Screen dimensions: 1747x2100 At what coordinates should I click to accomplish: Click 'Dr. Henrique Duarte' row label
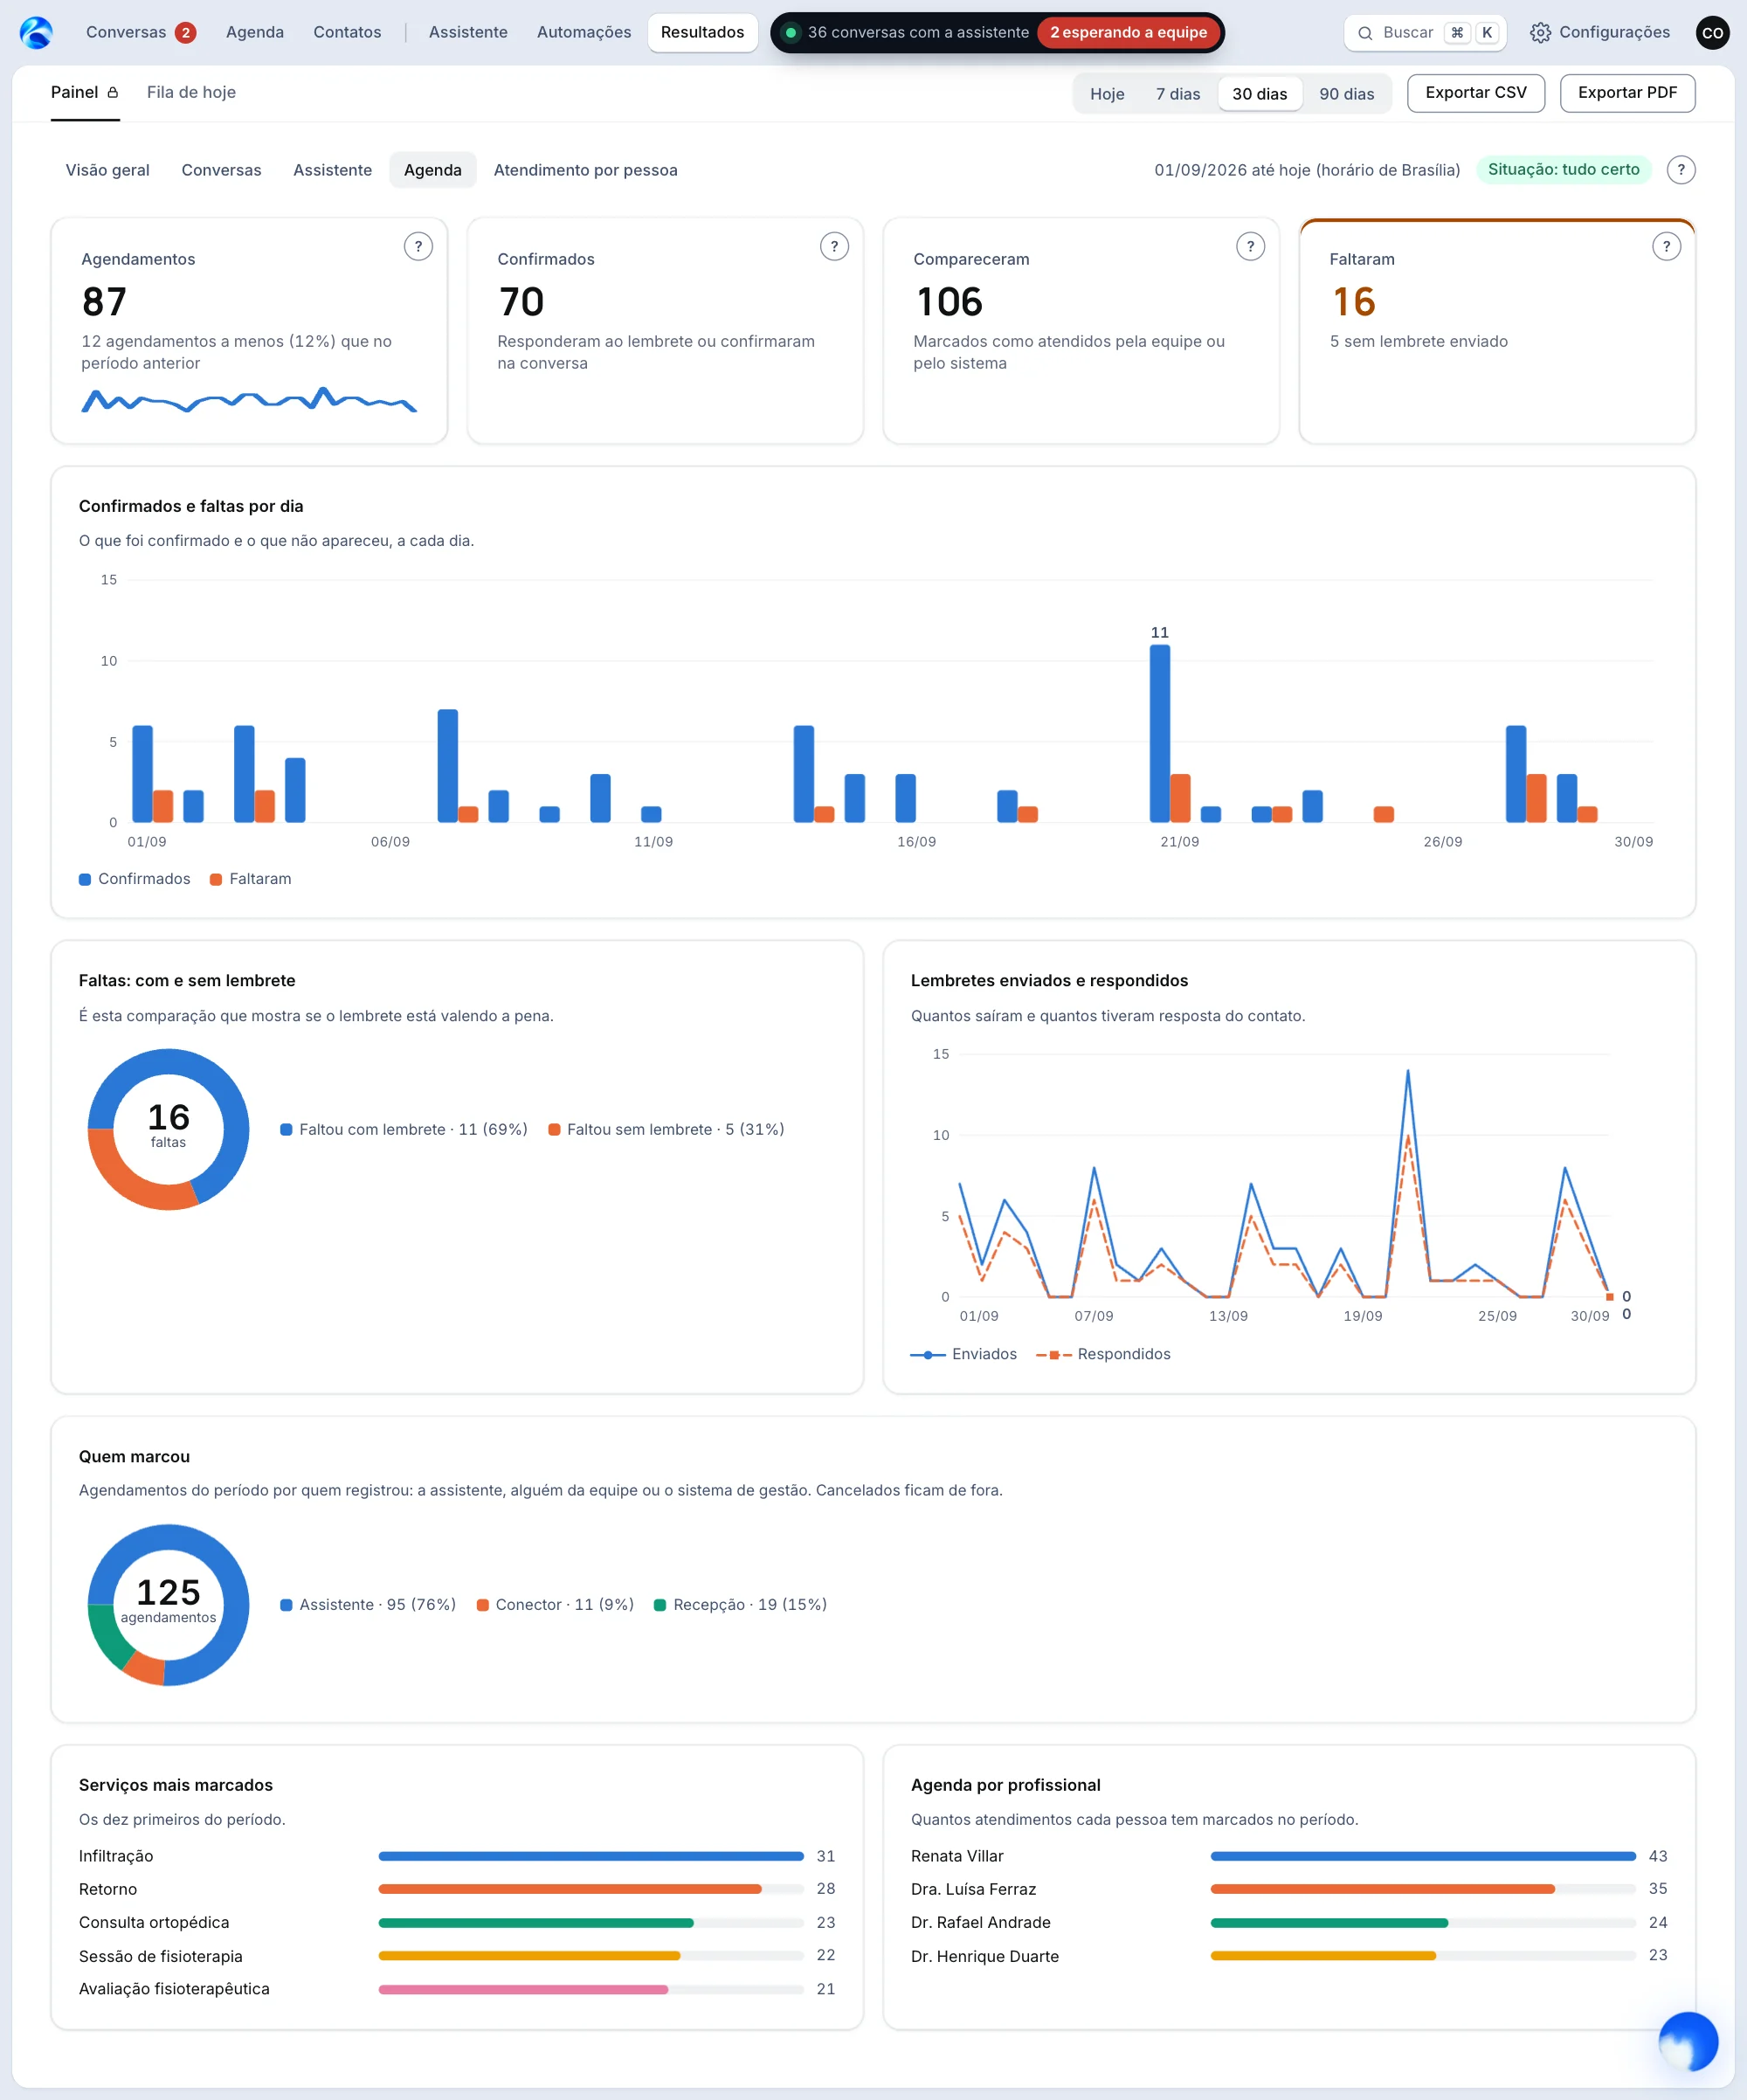pos(985,1956)
